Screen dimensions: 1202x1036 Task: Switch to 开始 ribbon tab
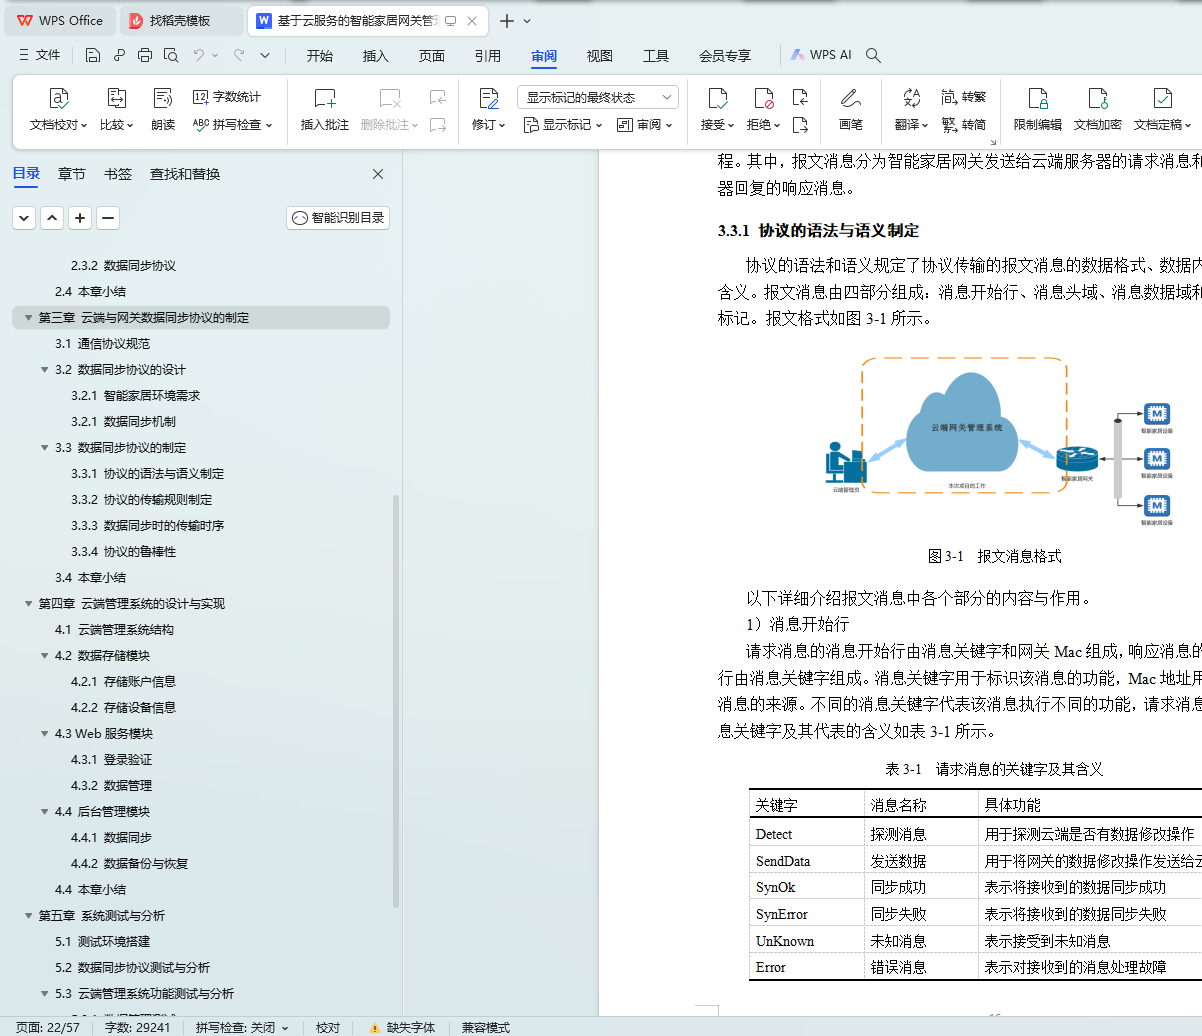click(x=320, y=55)
